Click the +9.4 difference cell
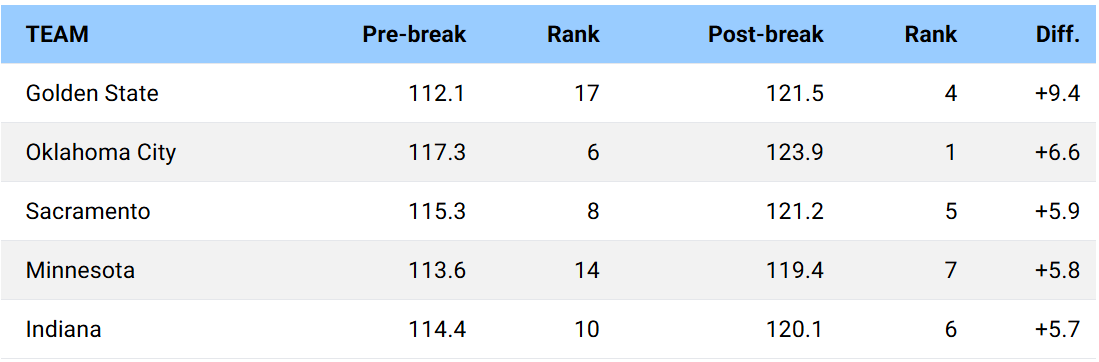1099x362 pixels. click(x=1058, y=93)
